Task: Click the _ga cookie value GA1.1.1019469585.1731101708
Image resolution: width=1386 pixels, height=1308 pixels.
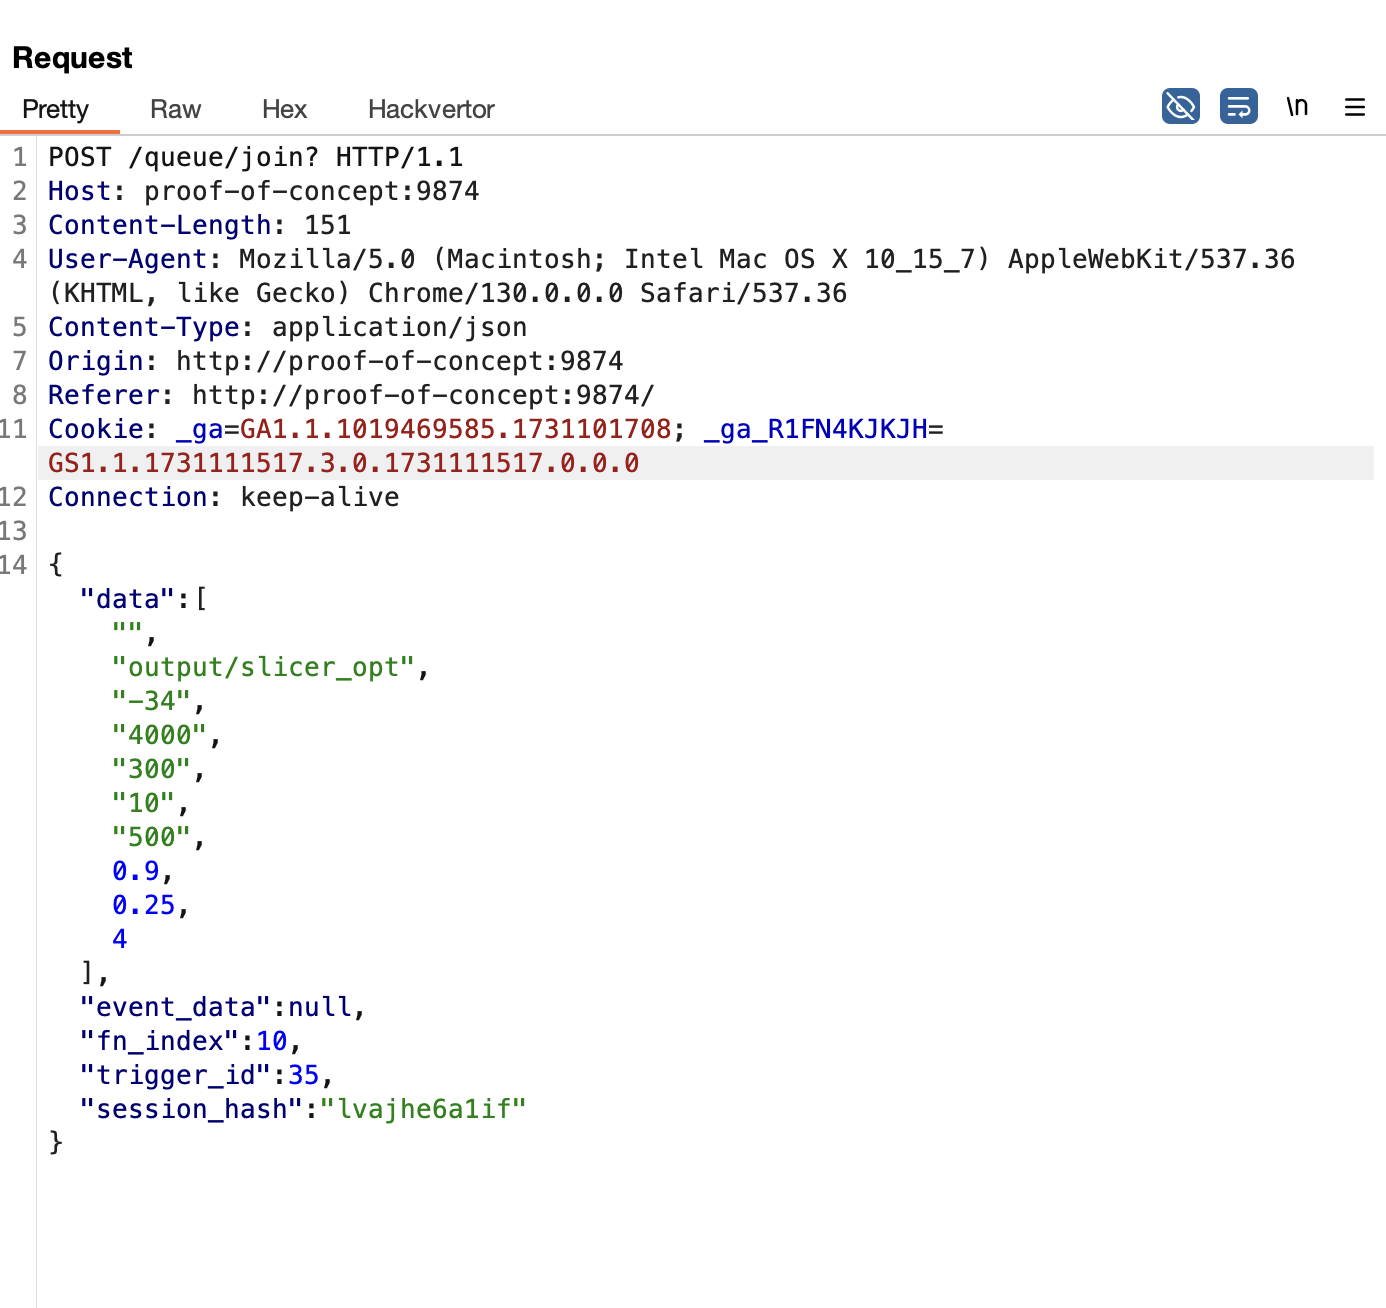Action: [456, 429]
